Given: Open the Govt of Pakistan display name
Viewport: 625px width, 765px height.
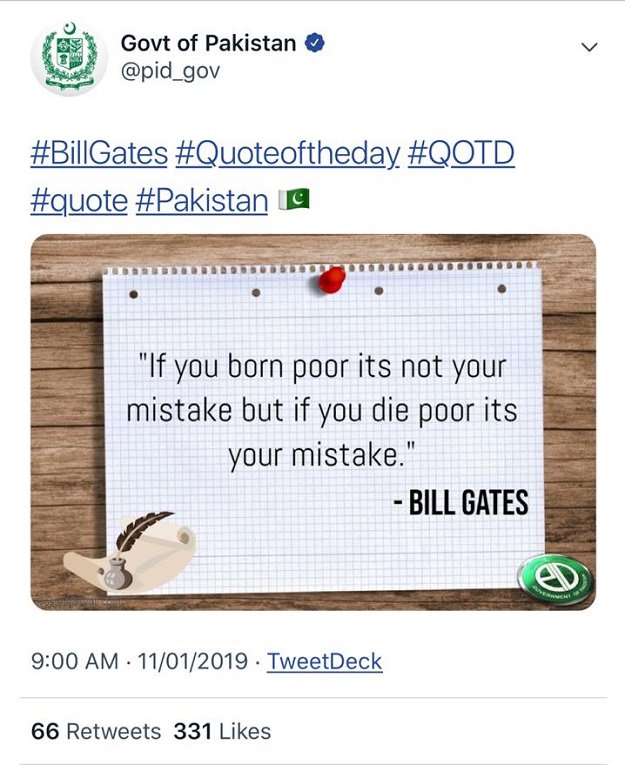Looking at the screenshot, I should tap(208, 44).
